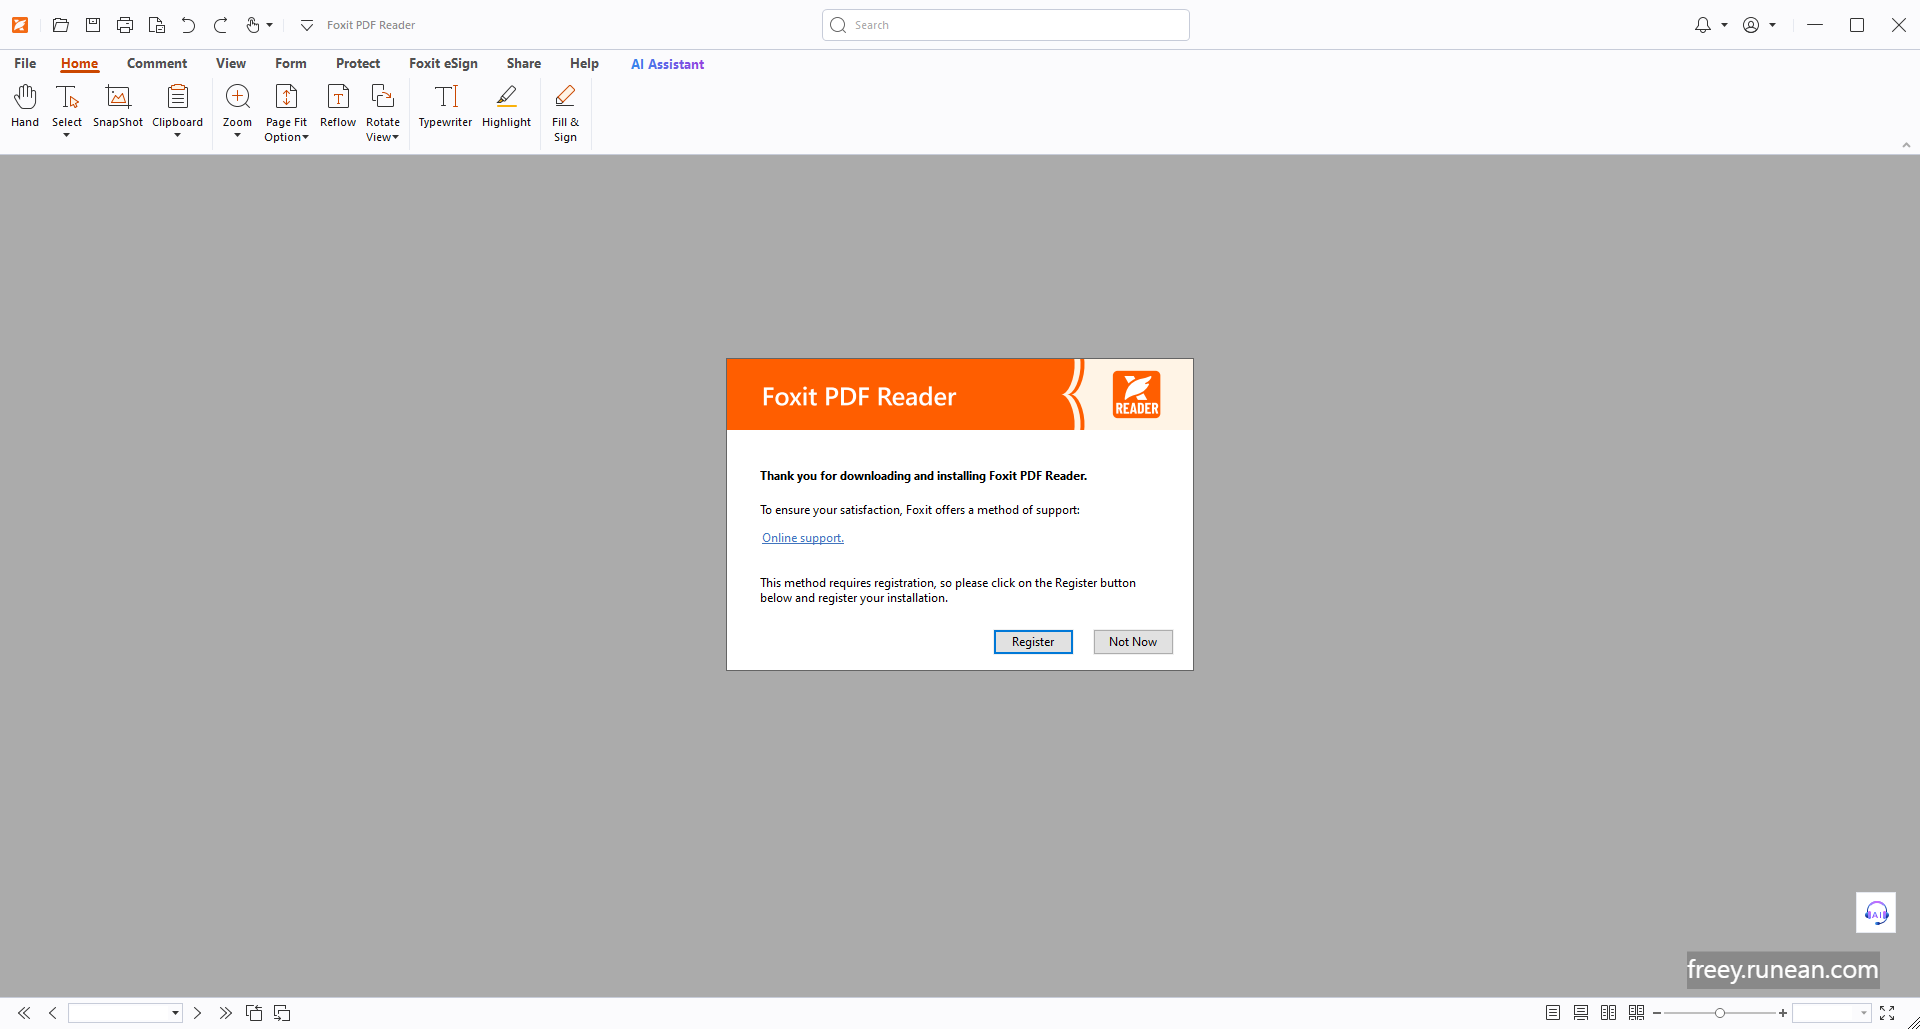Click the Page Fit Option tool
Screen dimensions: 1920x1029
coord(286,113)
